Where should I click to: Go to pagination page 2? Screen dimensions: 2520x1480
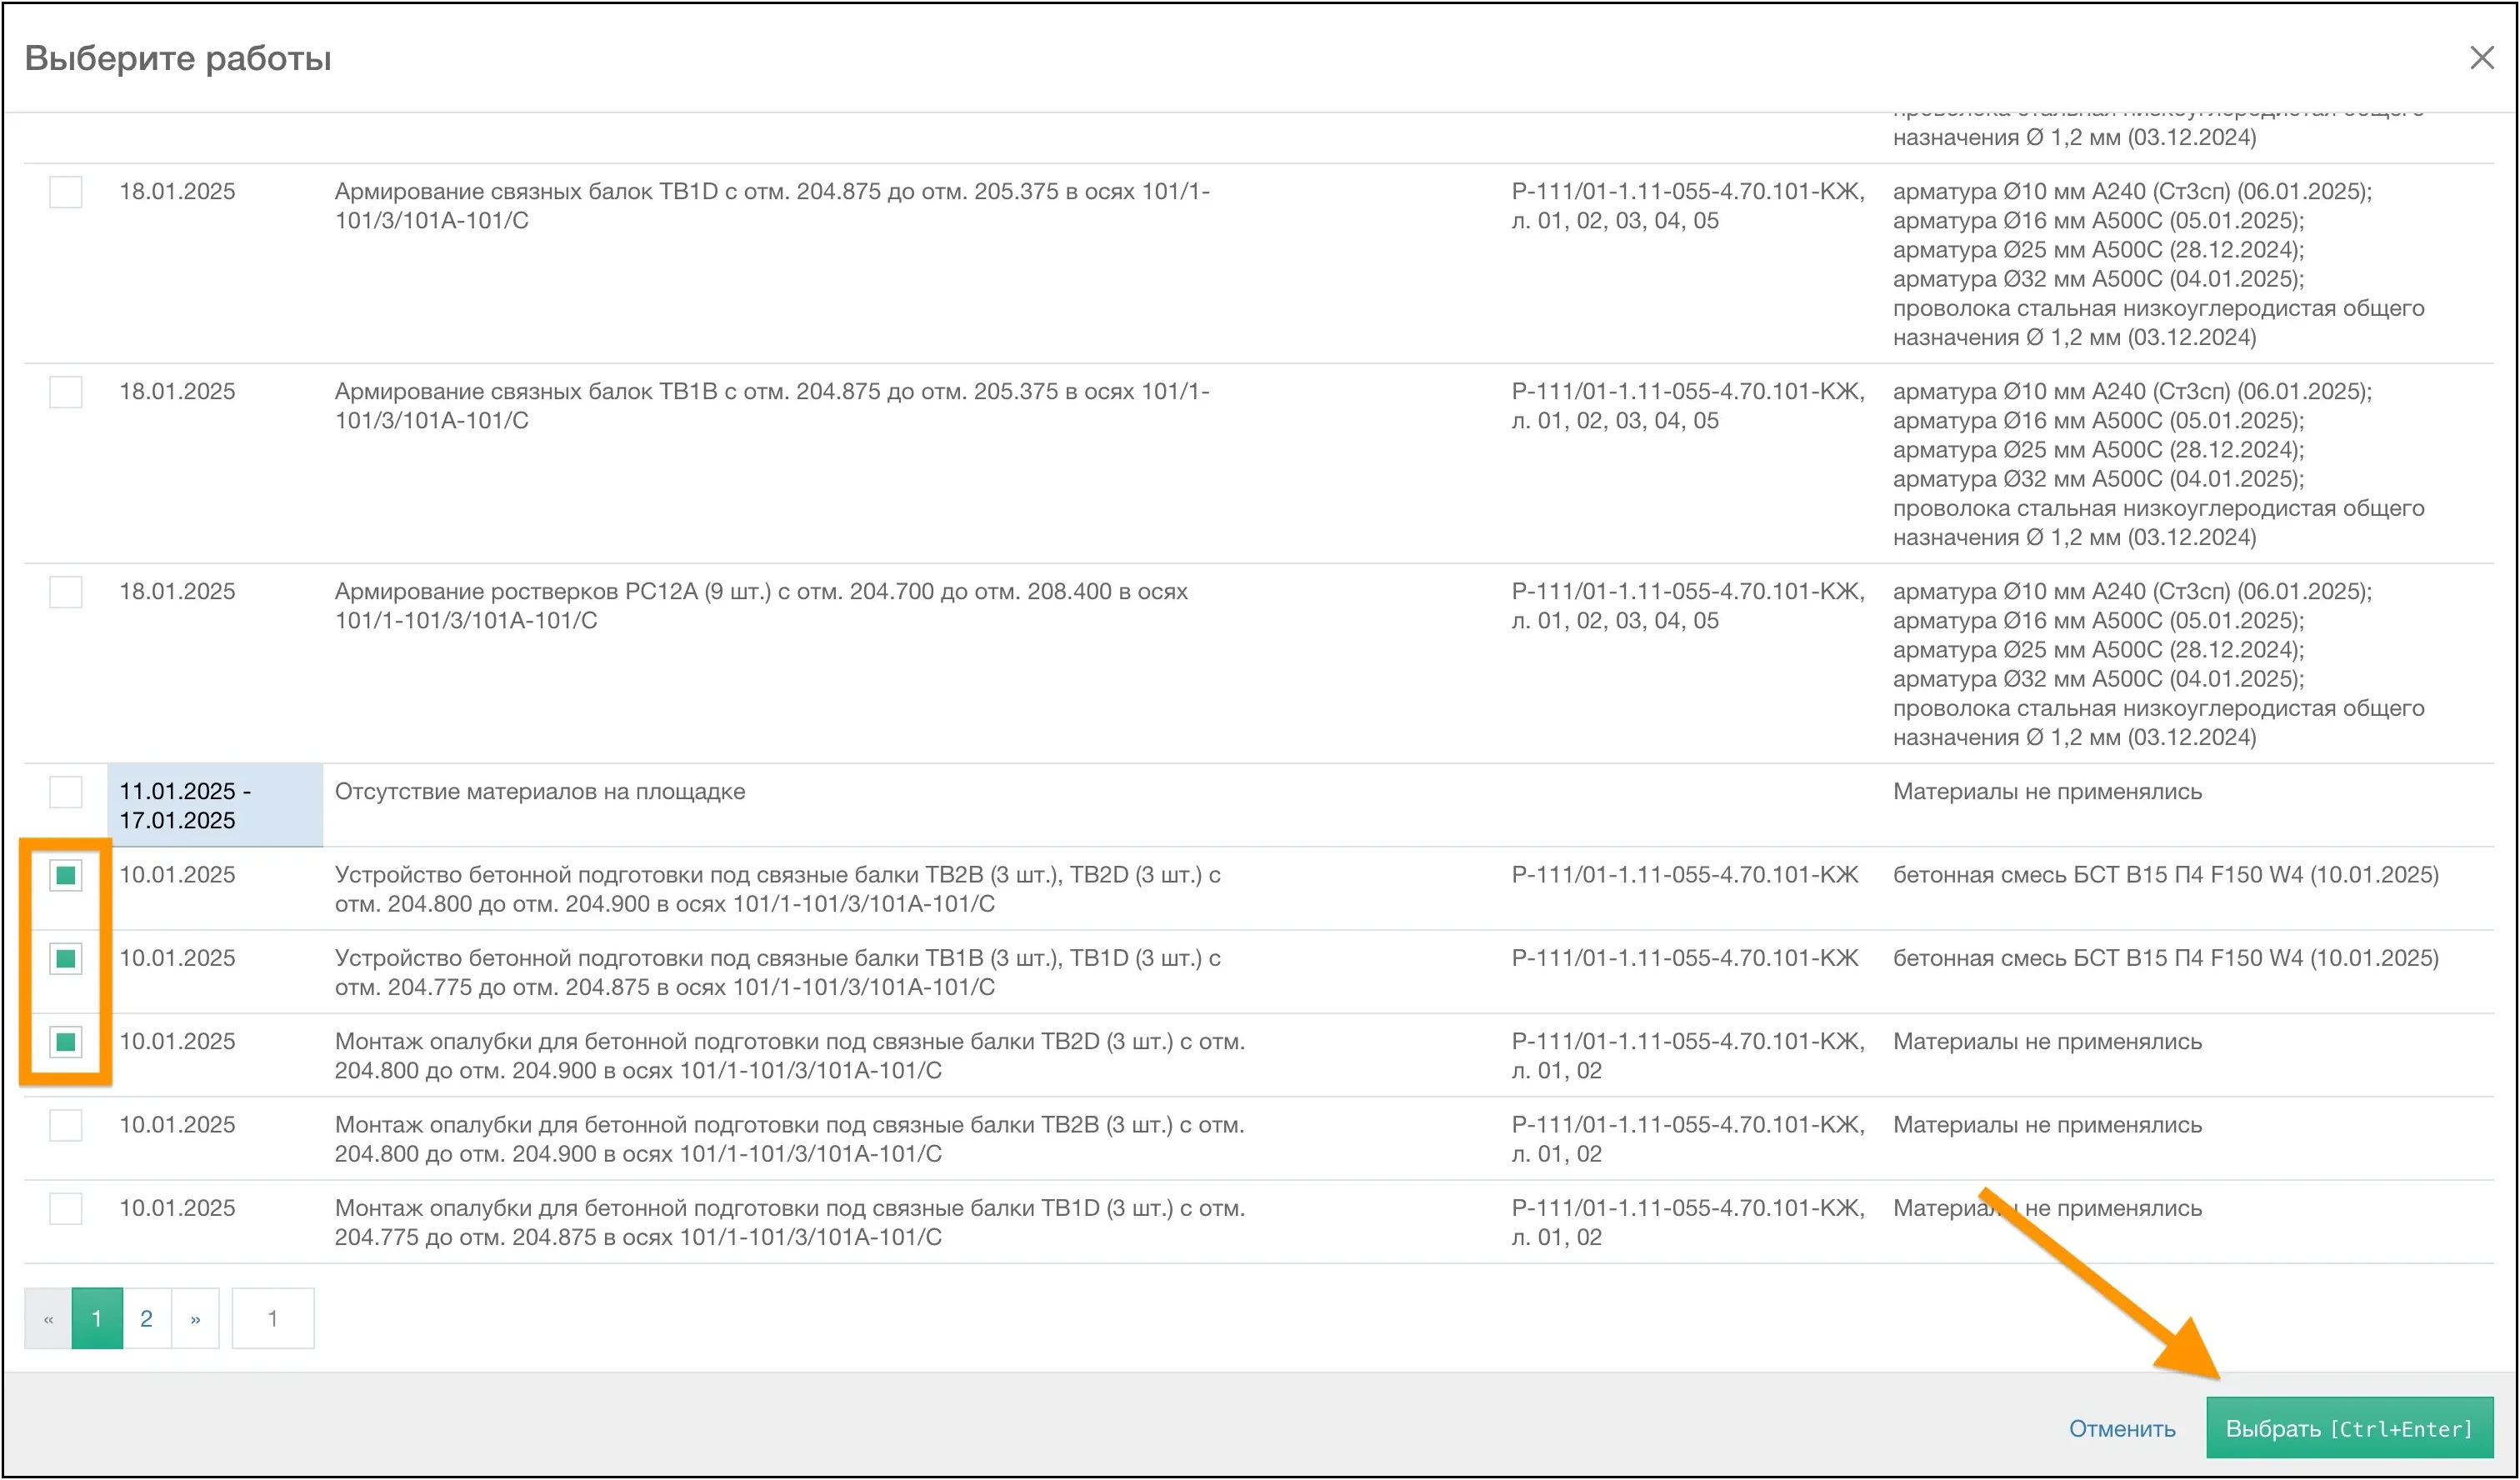point(146,1318)
